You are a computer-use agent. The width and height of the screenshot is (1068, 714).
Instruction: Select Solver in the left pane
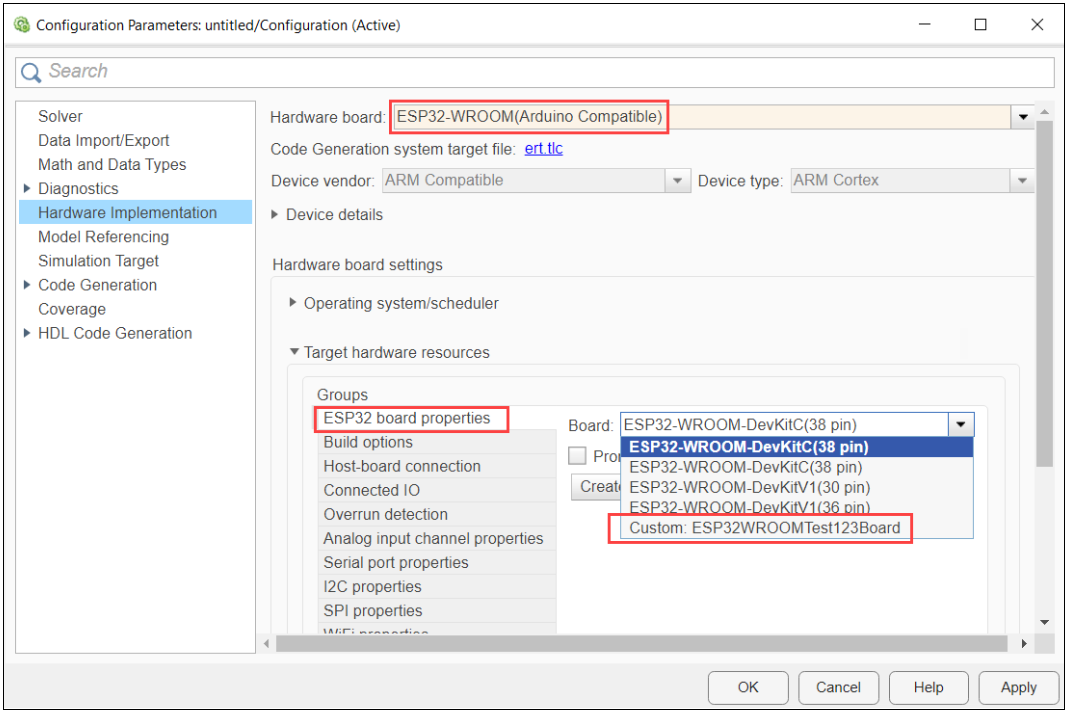(60, 117)
